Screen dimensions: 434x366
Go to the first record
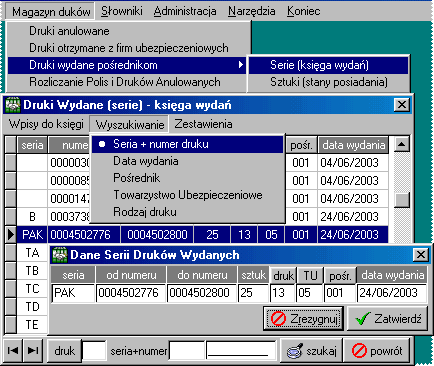[x=13, y=351]
